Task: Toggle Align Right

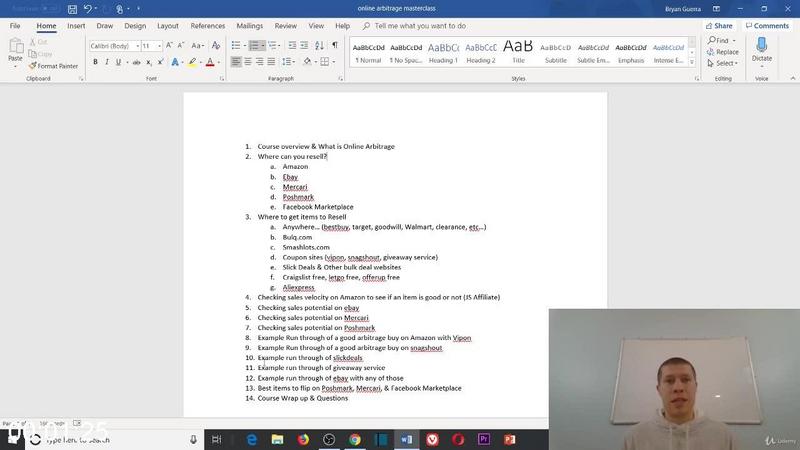Action: pos(260,62)
